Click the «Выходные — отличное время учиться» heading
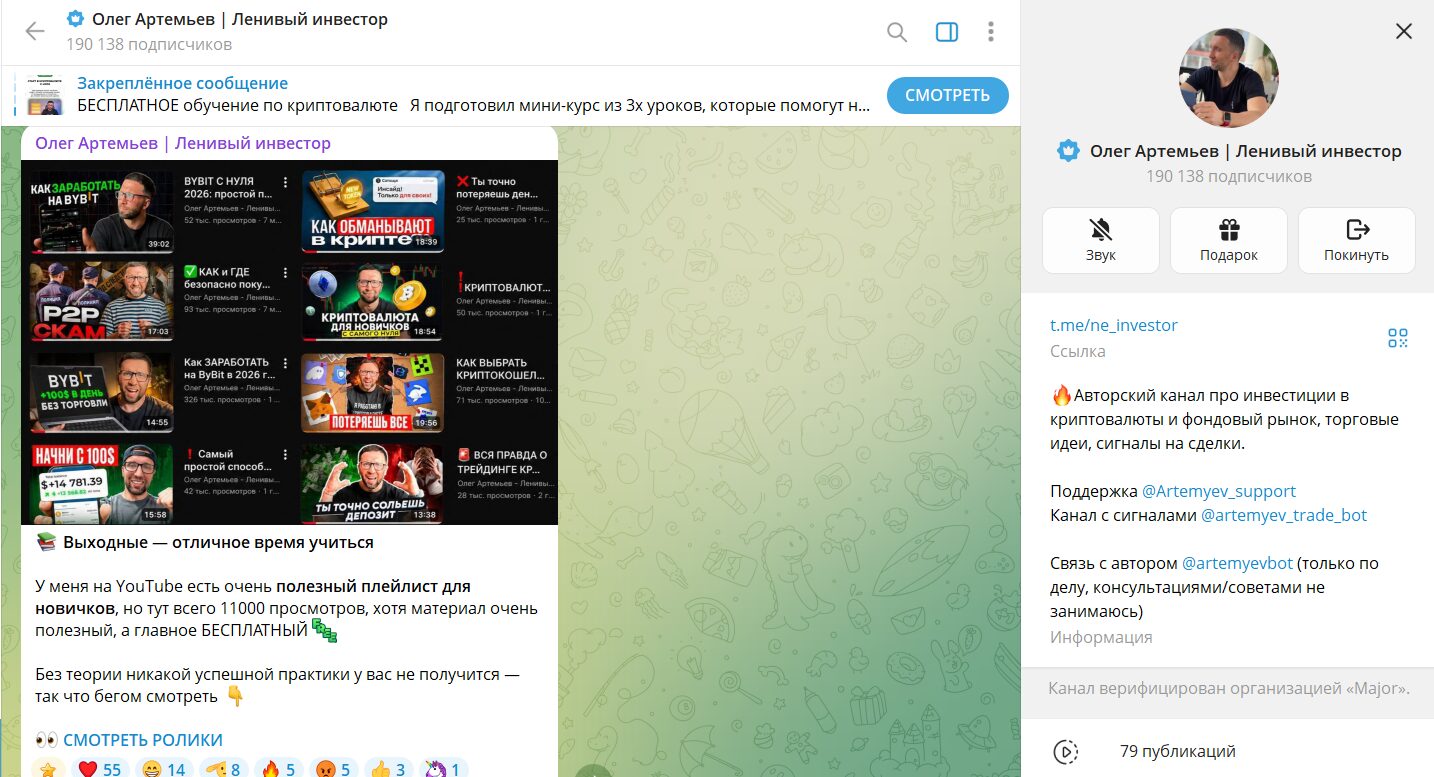 (x=218, y=542)
